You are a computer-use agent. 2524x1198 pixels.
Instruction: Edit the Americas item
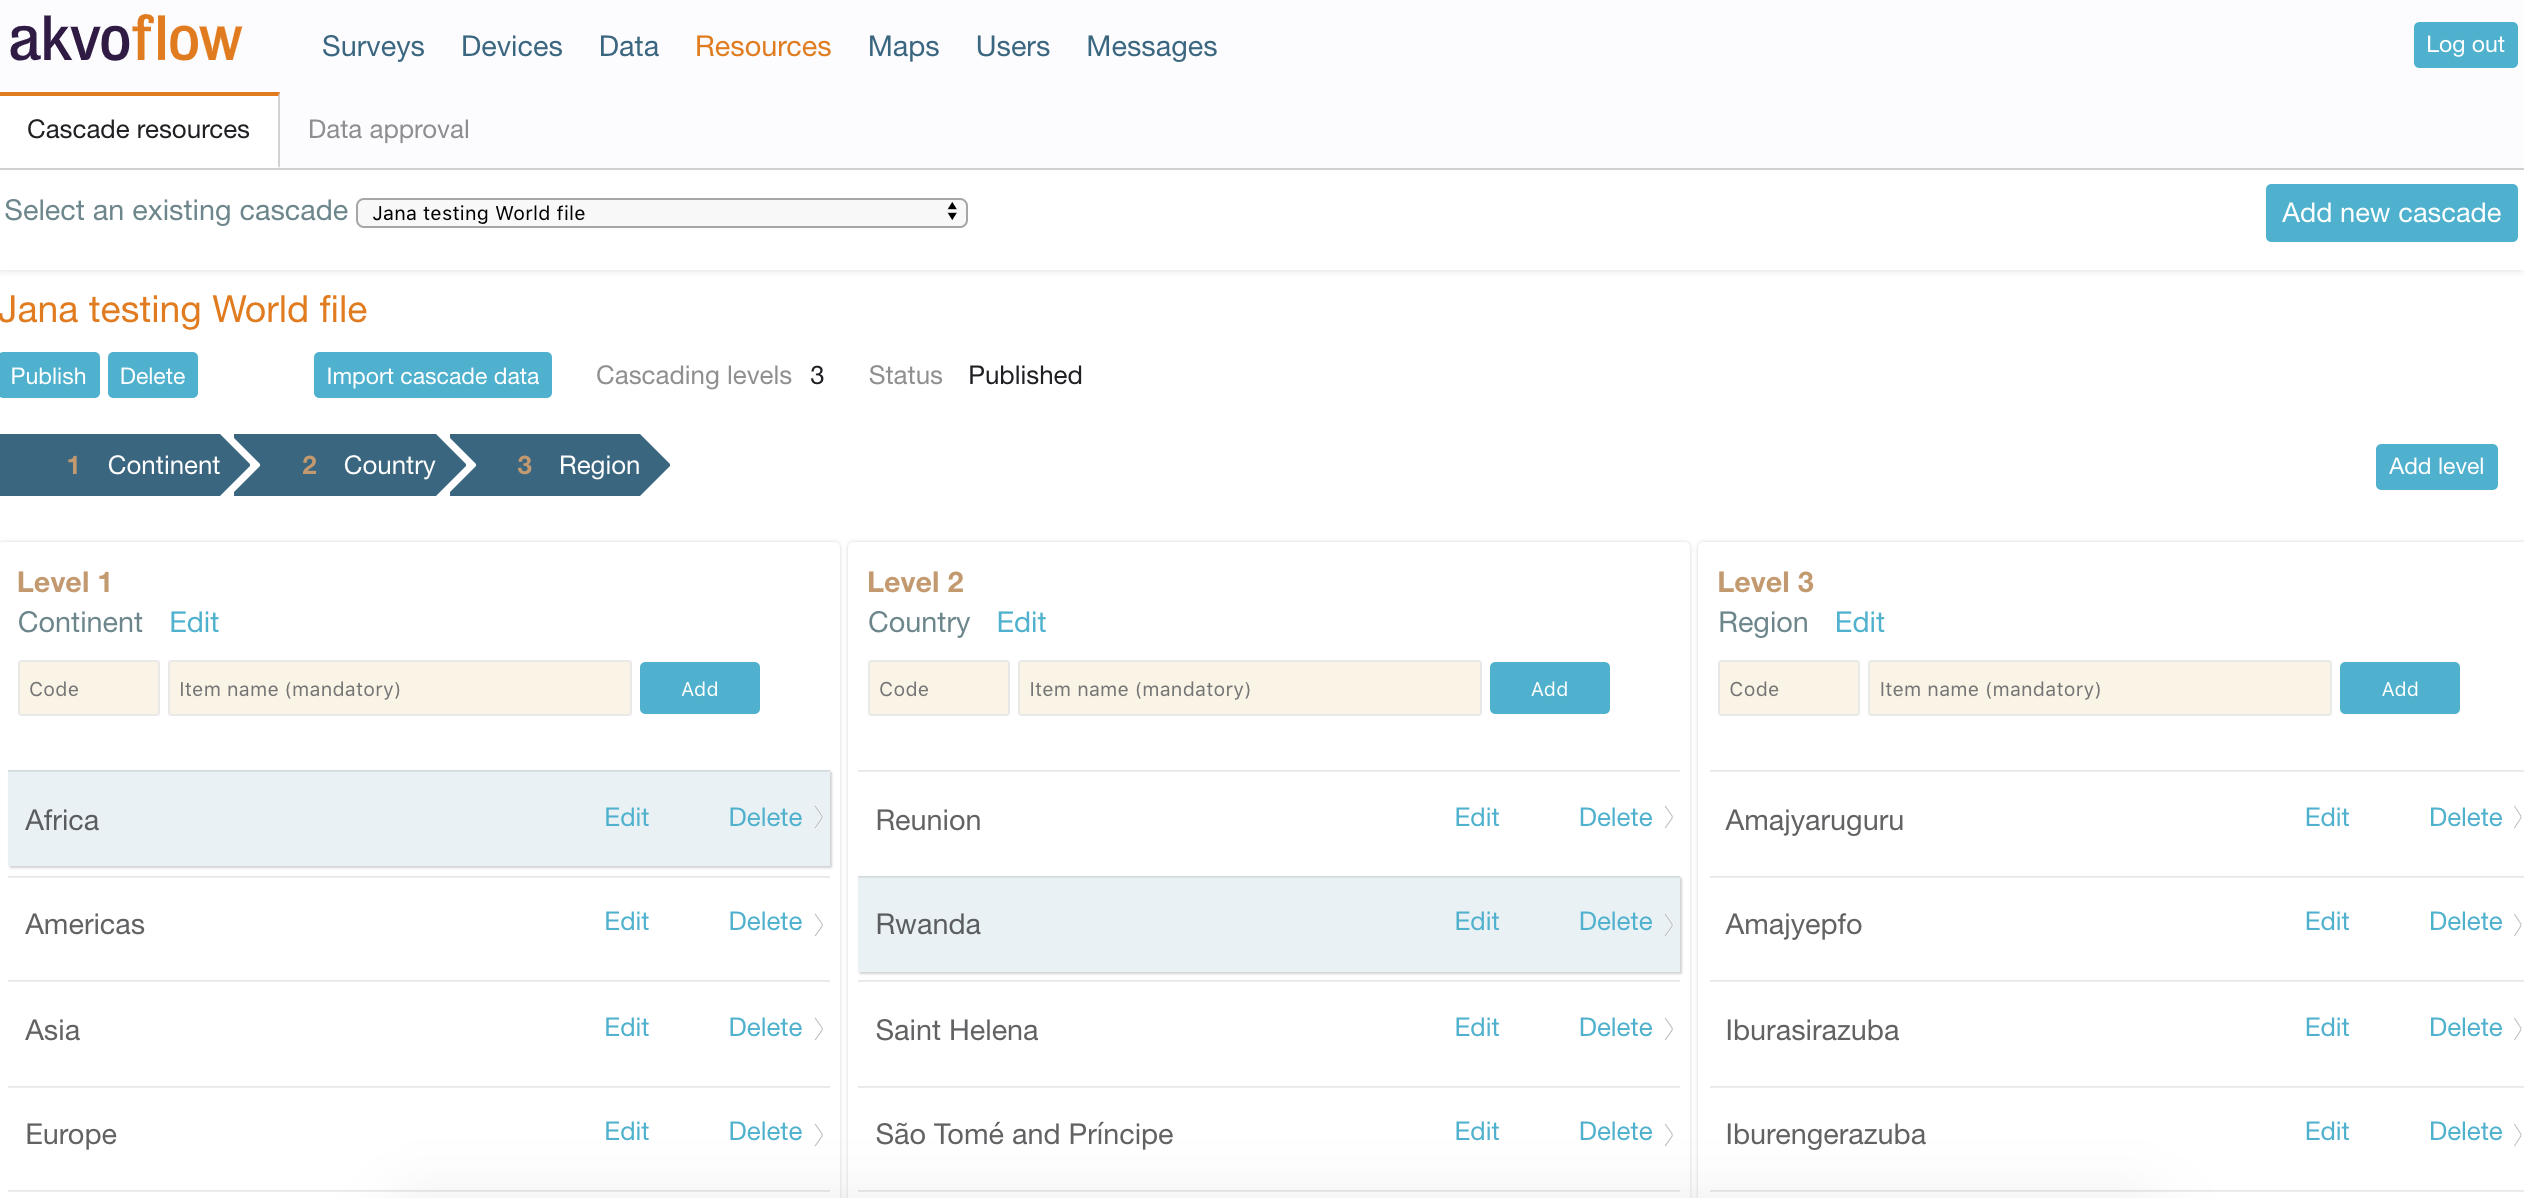626,921
